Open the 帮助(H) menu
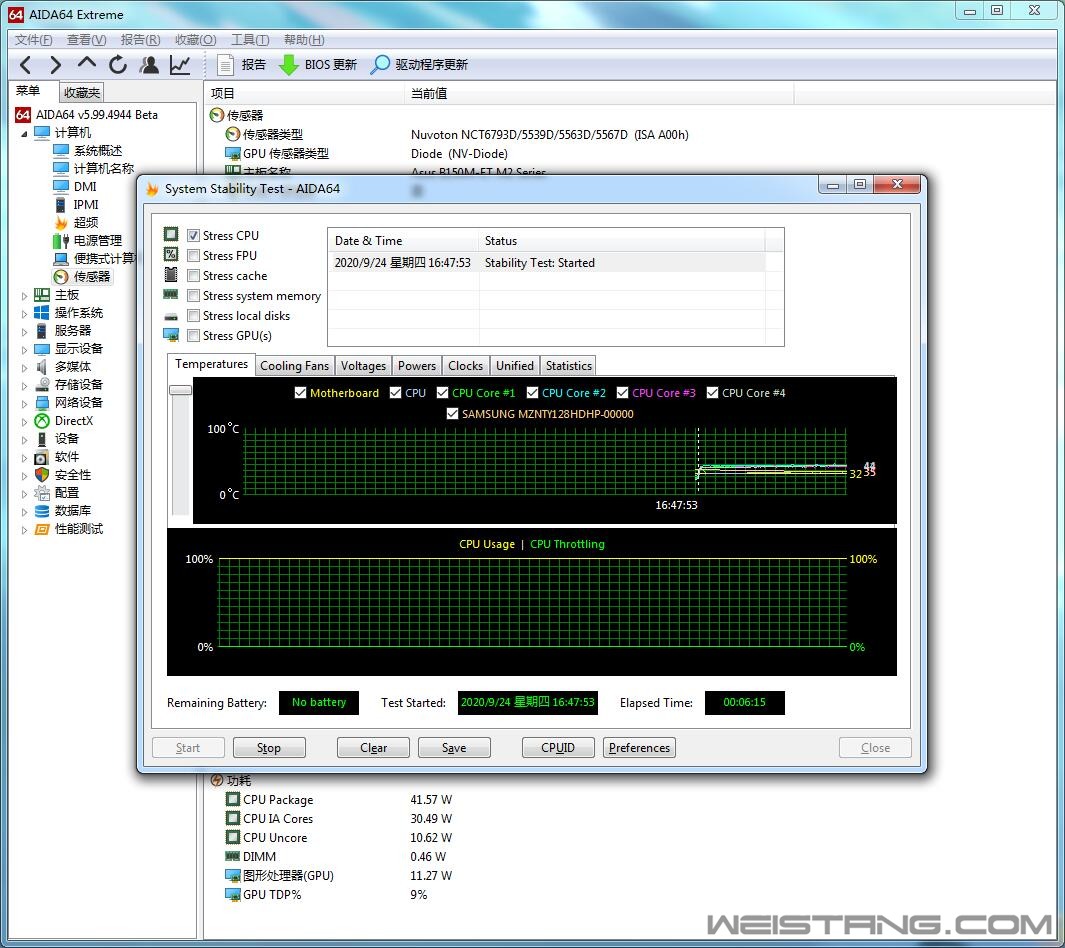Image resolution: width=1065 pixels, height=948 pixels. pos(304,39)
